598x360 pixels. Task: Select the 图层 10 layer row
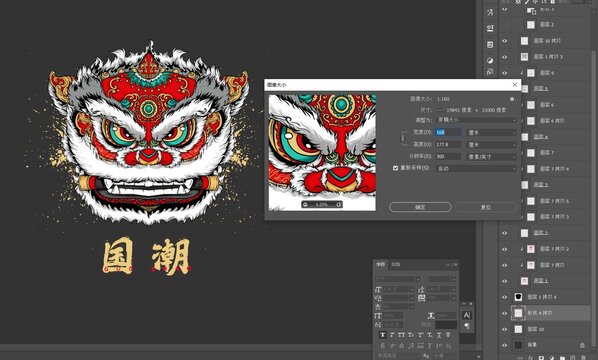(545, 329)
